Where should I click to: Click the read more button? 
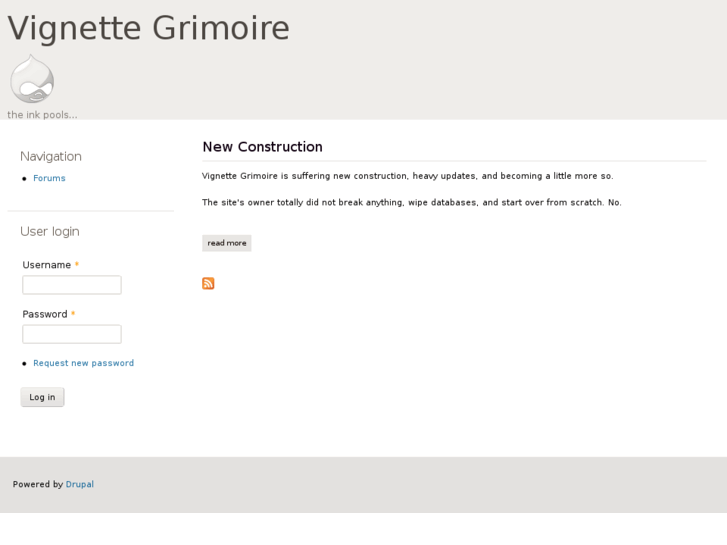coord(227,243)
